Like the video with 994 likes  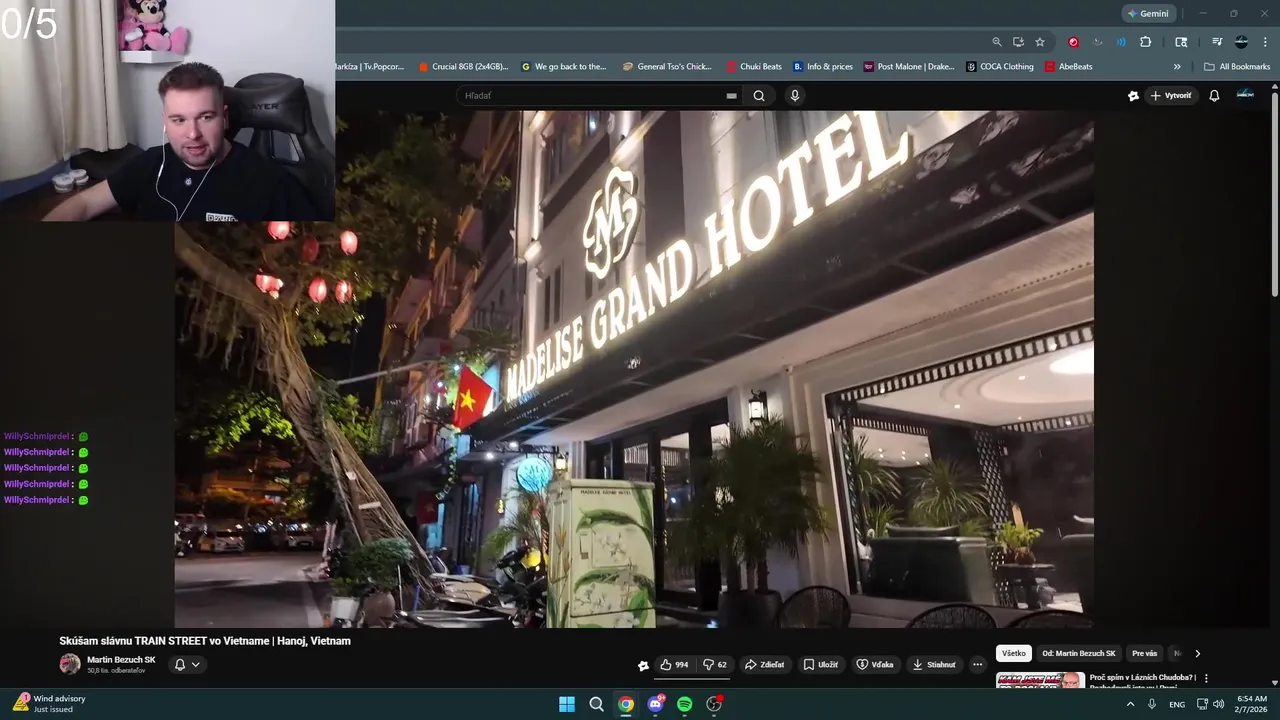pyautogui.click(x=674, y=665)
